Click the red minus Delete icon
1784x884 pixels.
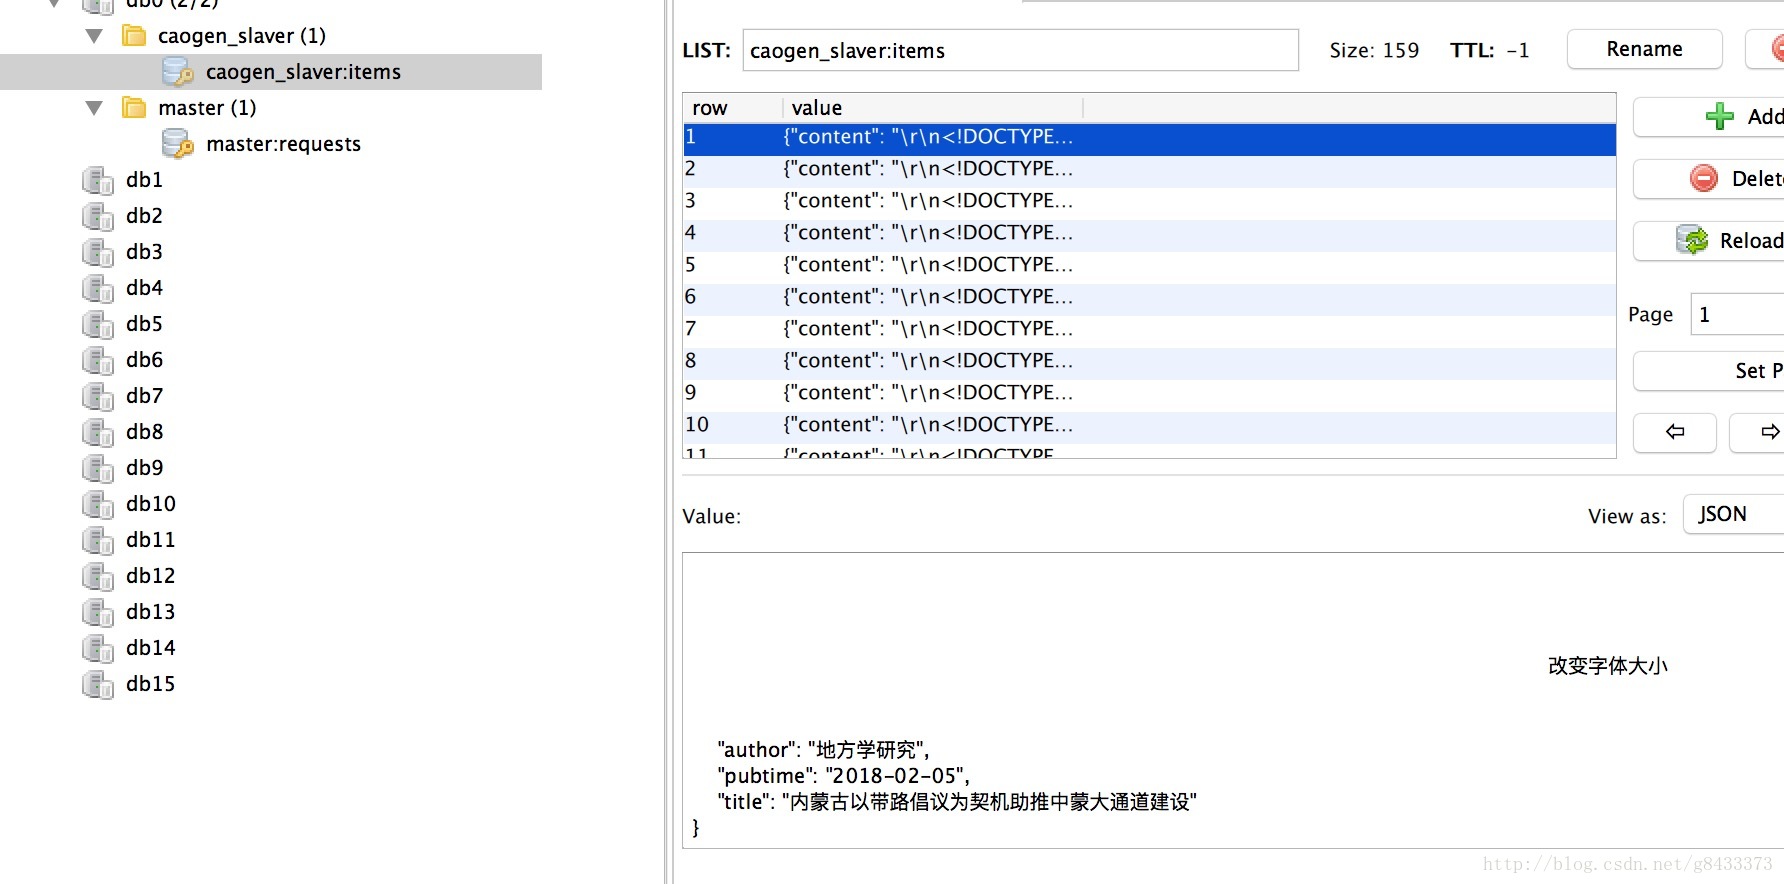tap(1704, 179)
